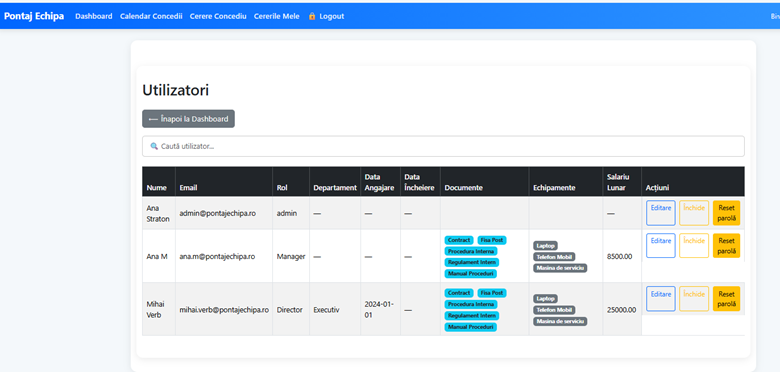The width and height of the screenshot is (780, 372).
Task: Click Masina de serviciu badge for Ana M
Action: tap(560, 268)
